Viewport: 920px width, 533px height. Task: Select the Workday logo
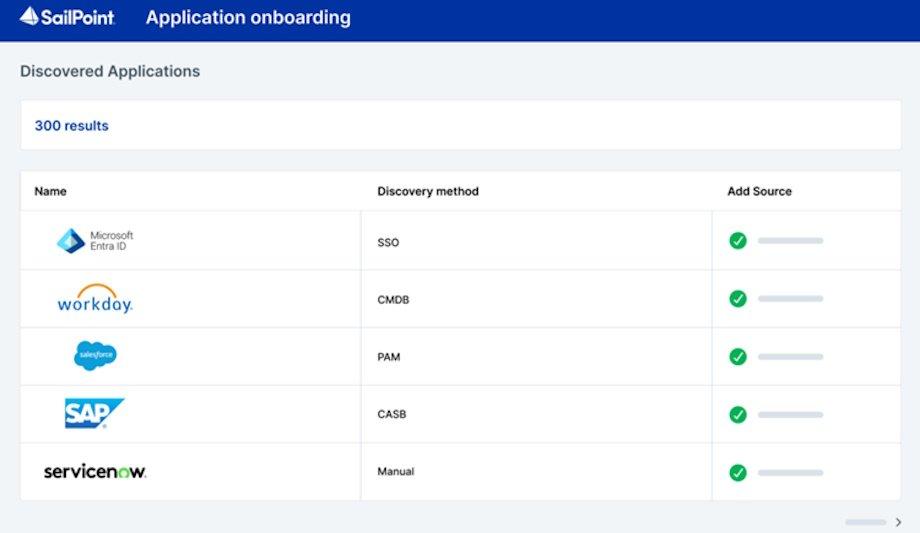(x=95, y=298)
